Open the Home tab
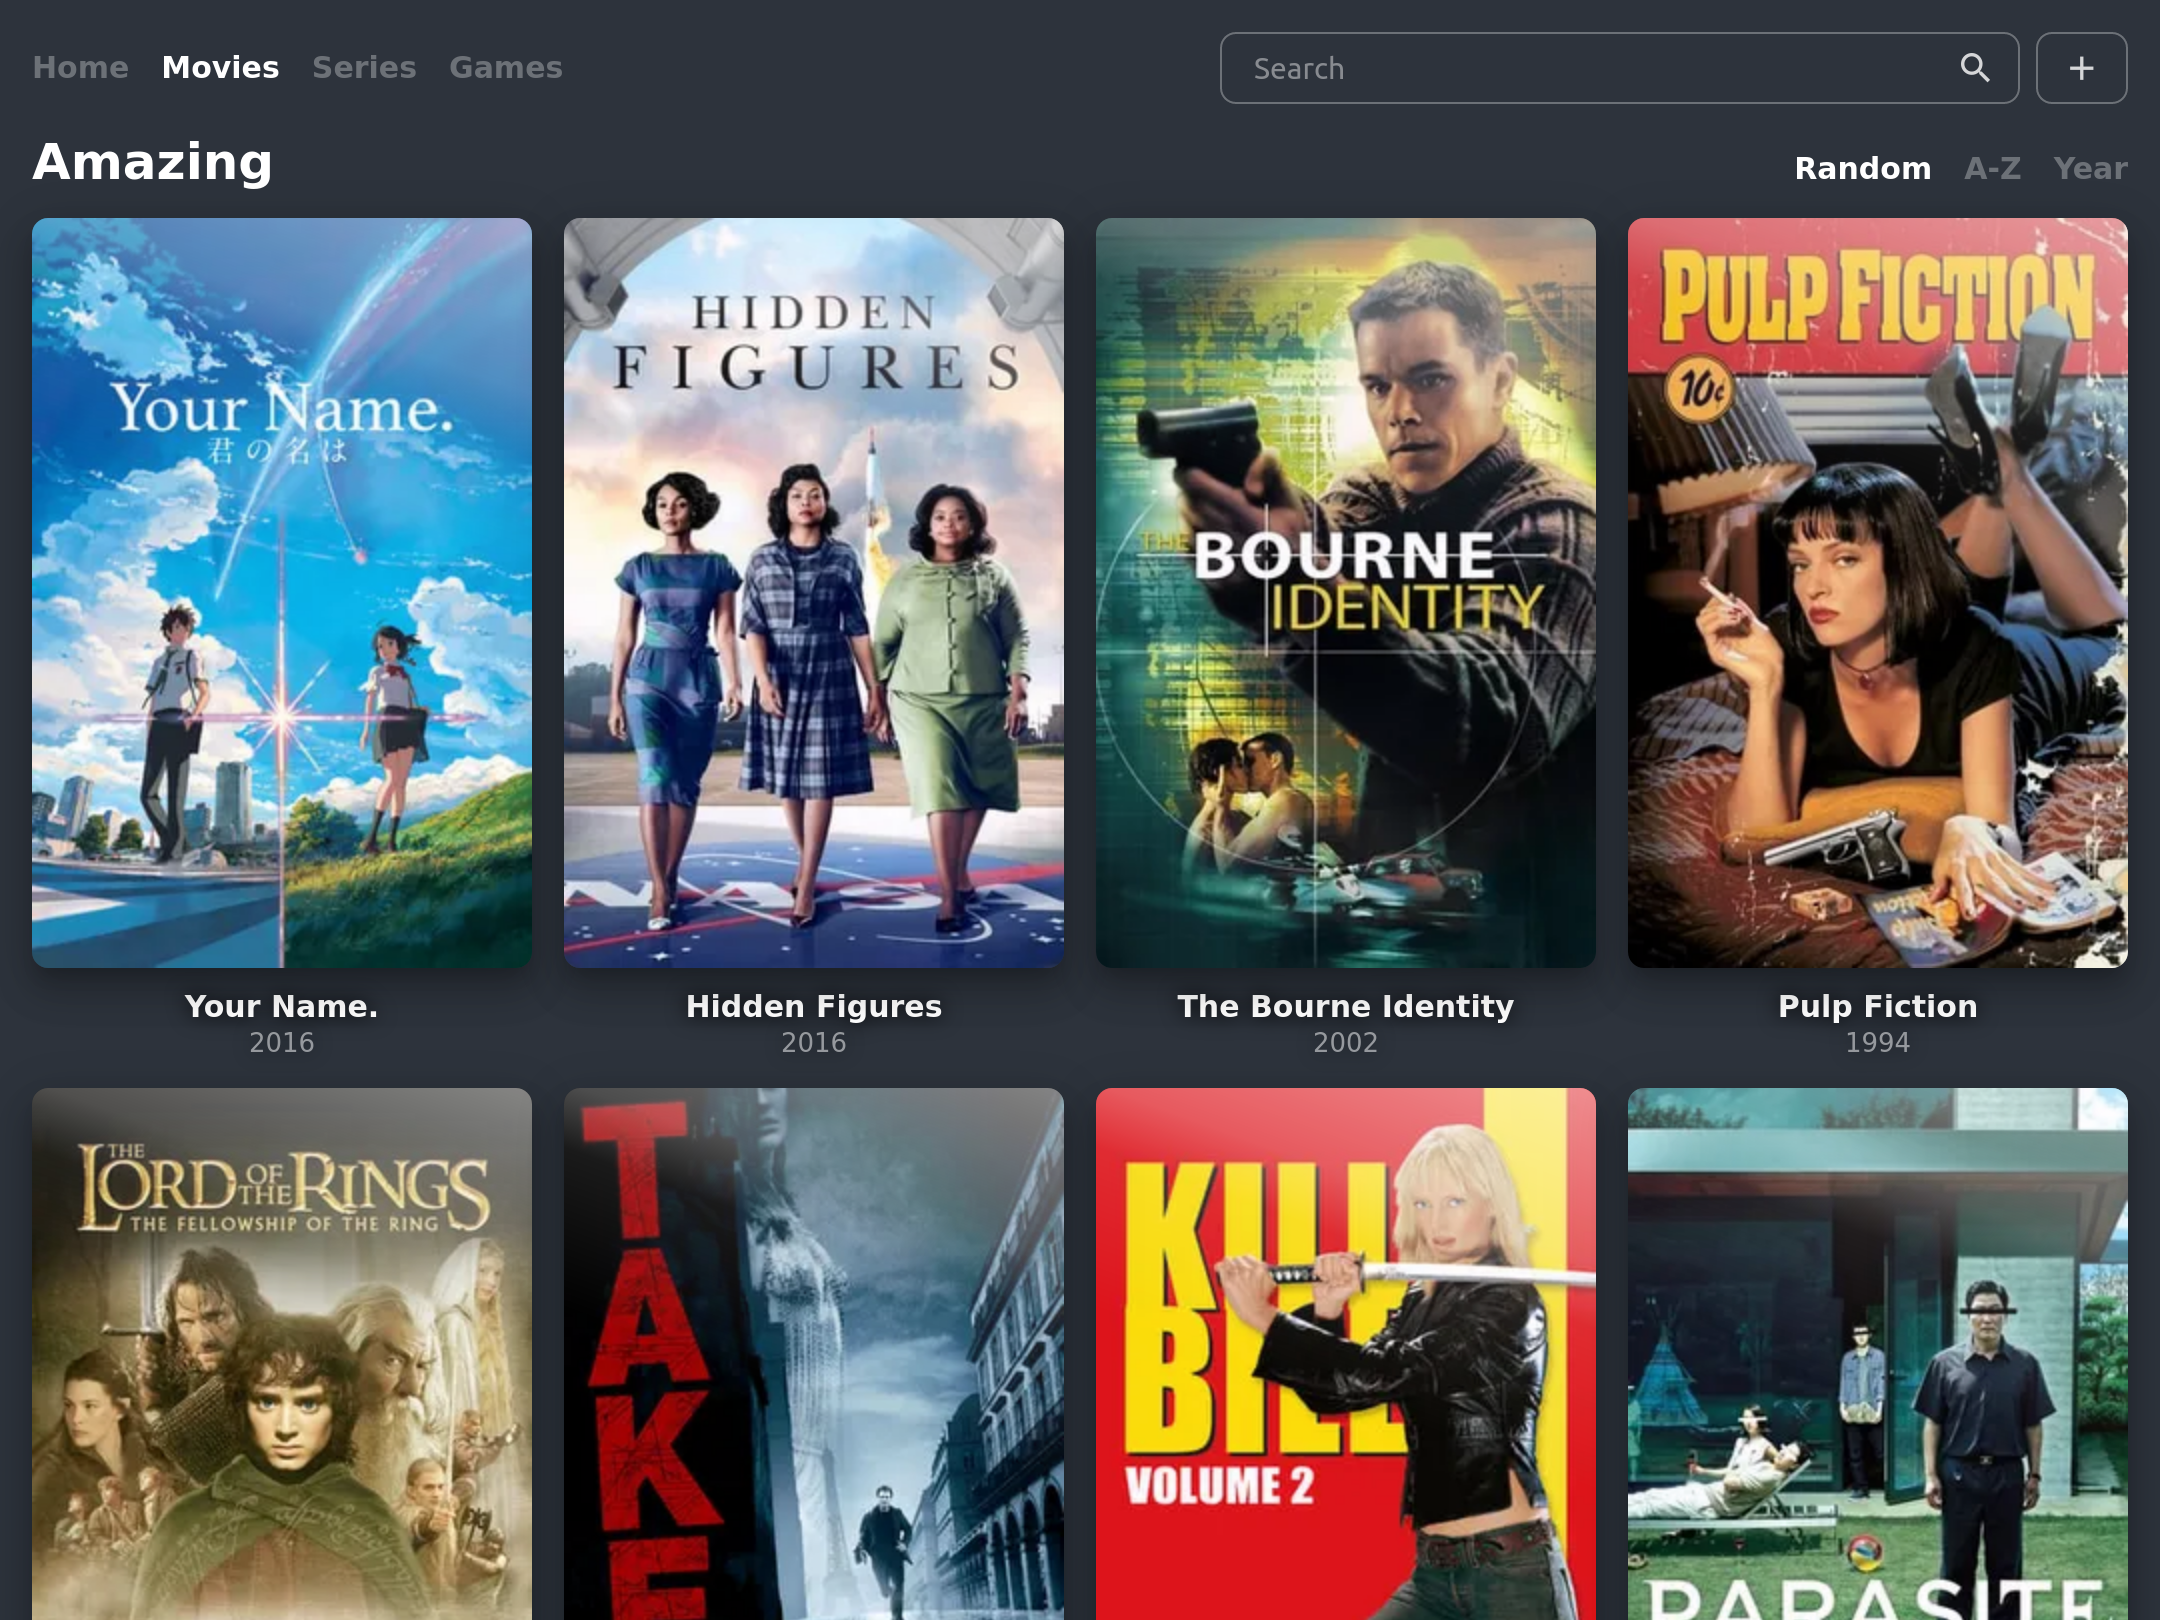 [80, 68]
